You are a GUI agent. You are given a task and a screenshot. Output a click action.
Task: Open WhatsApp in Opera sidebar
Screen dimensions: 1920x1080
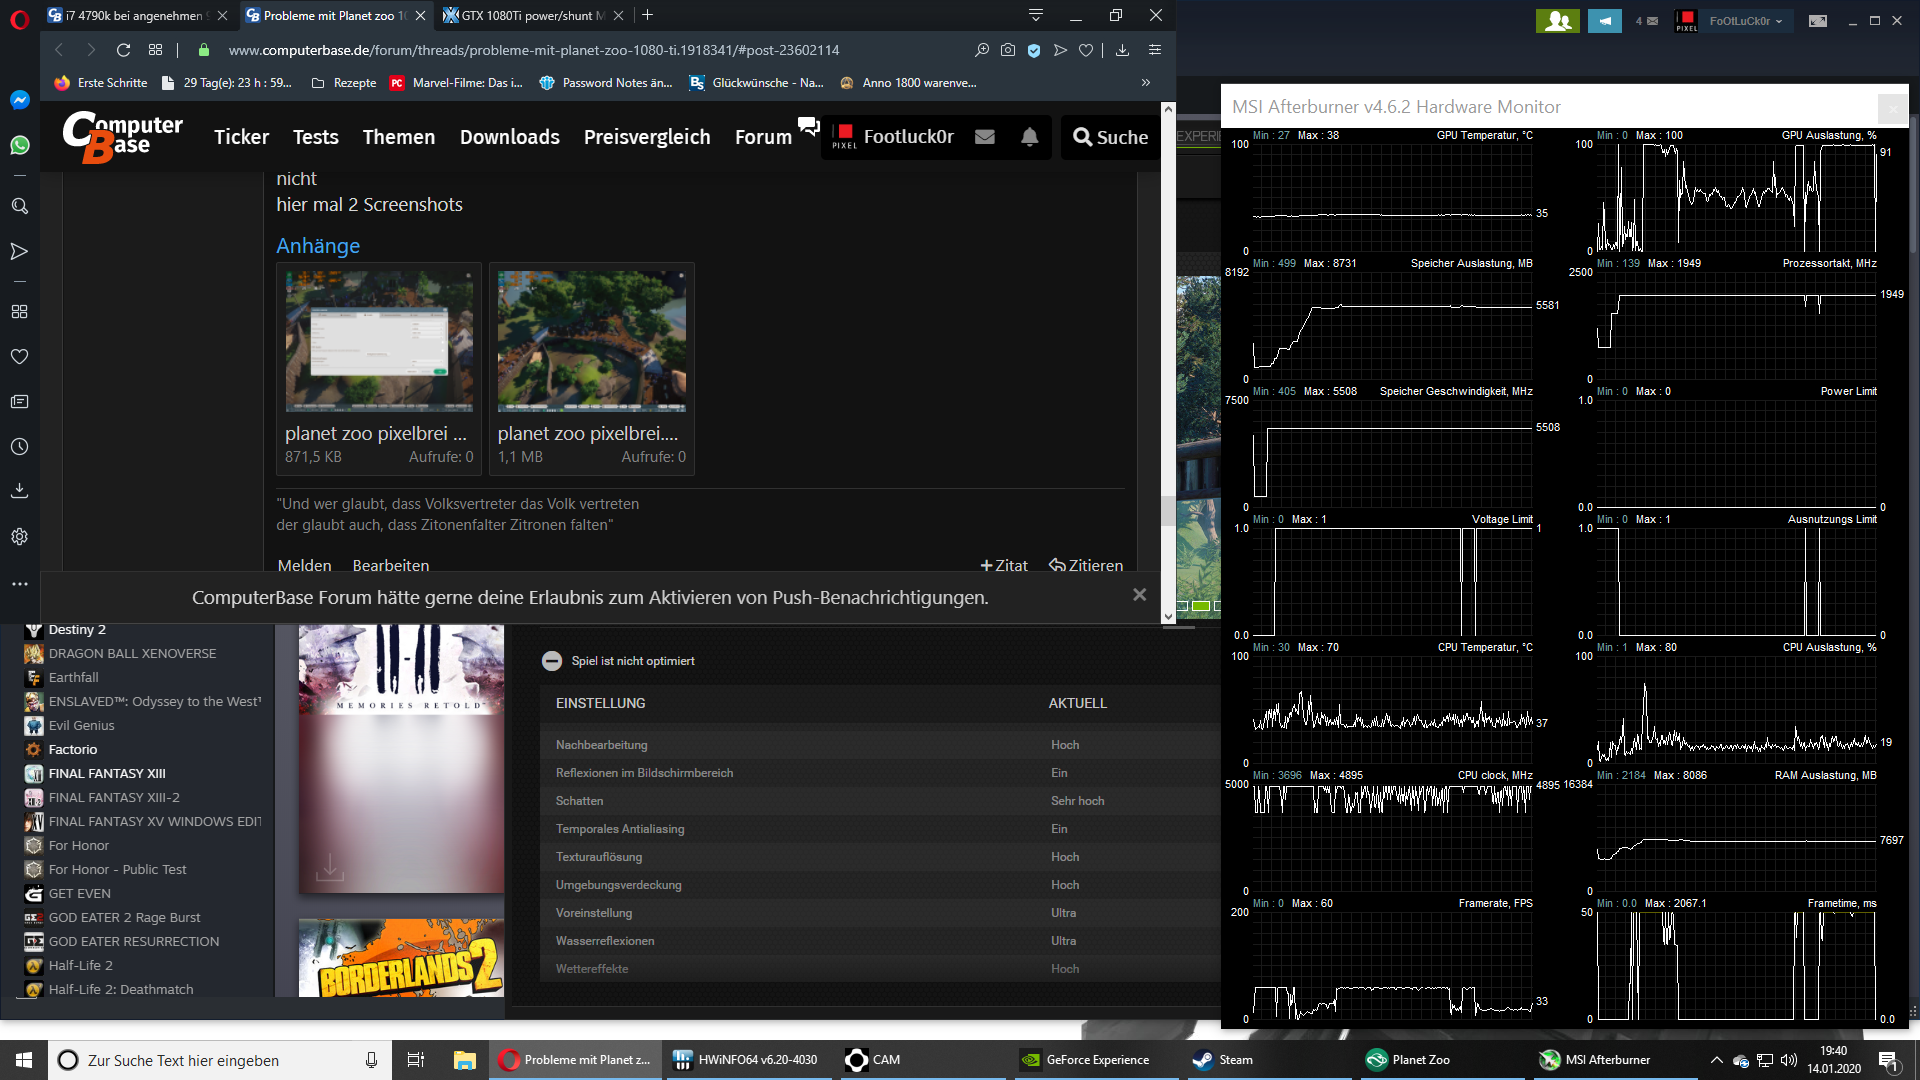pyautogui.click(x=19, y=145)
